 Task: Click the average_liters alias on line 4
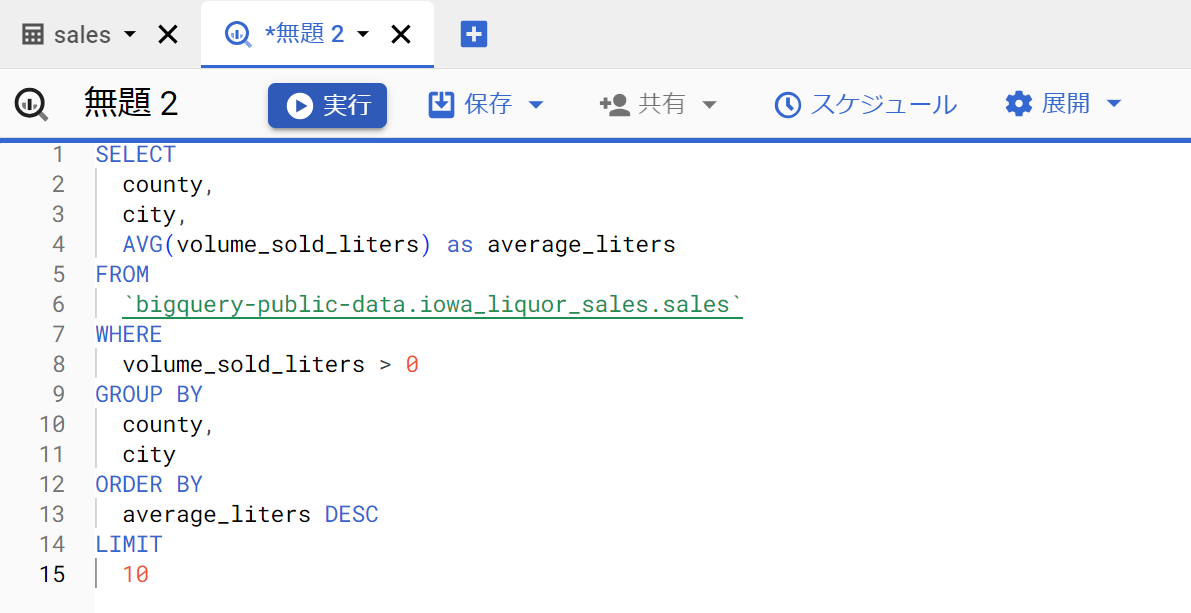click(x=581, y=245)
